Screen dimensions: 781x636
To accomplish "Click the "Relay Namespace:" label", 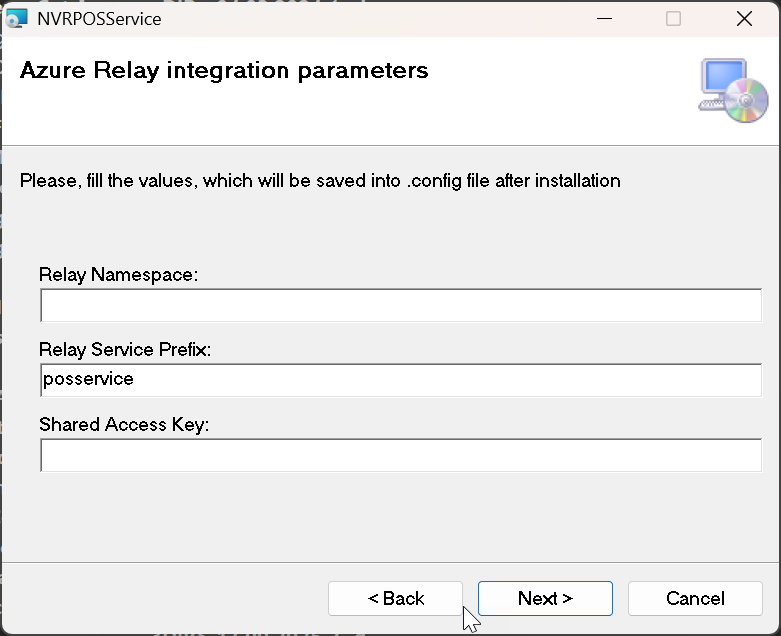I will (119, 275).
